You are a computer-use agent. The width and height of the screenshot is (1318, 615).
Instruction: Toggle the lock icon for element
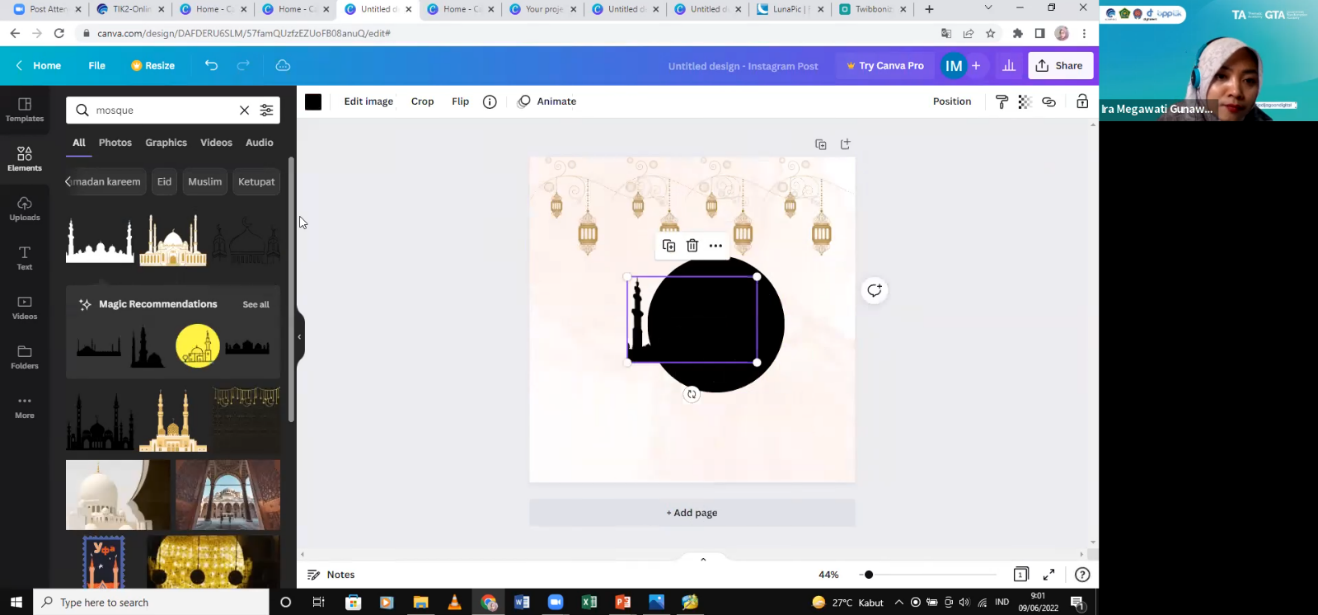[1082, 102]
